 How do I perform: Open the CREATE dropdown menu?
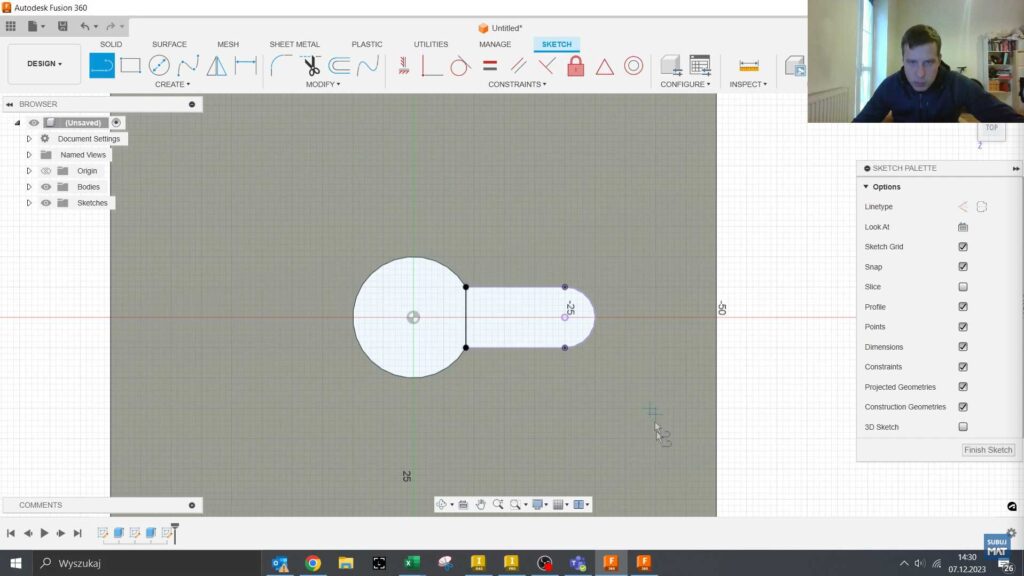pyautogui.click(x=170, y=84)
